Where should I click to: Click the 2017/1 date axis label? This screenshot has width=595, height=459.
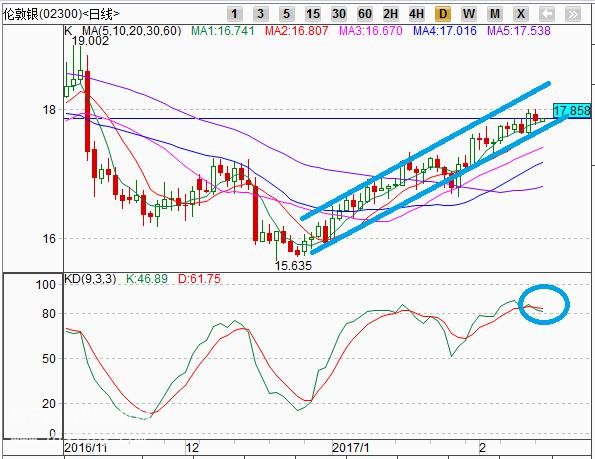coord(351,448)
